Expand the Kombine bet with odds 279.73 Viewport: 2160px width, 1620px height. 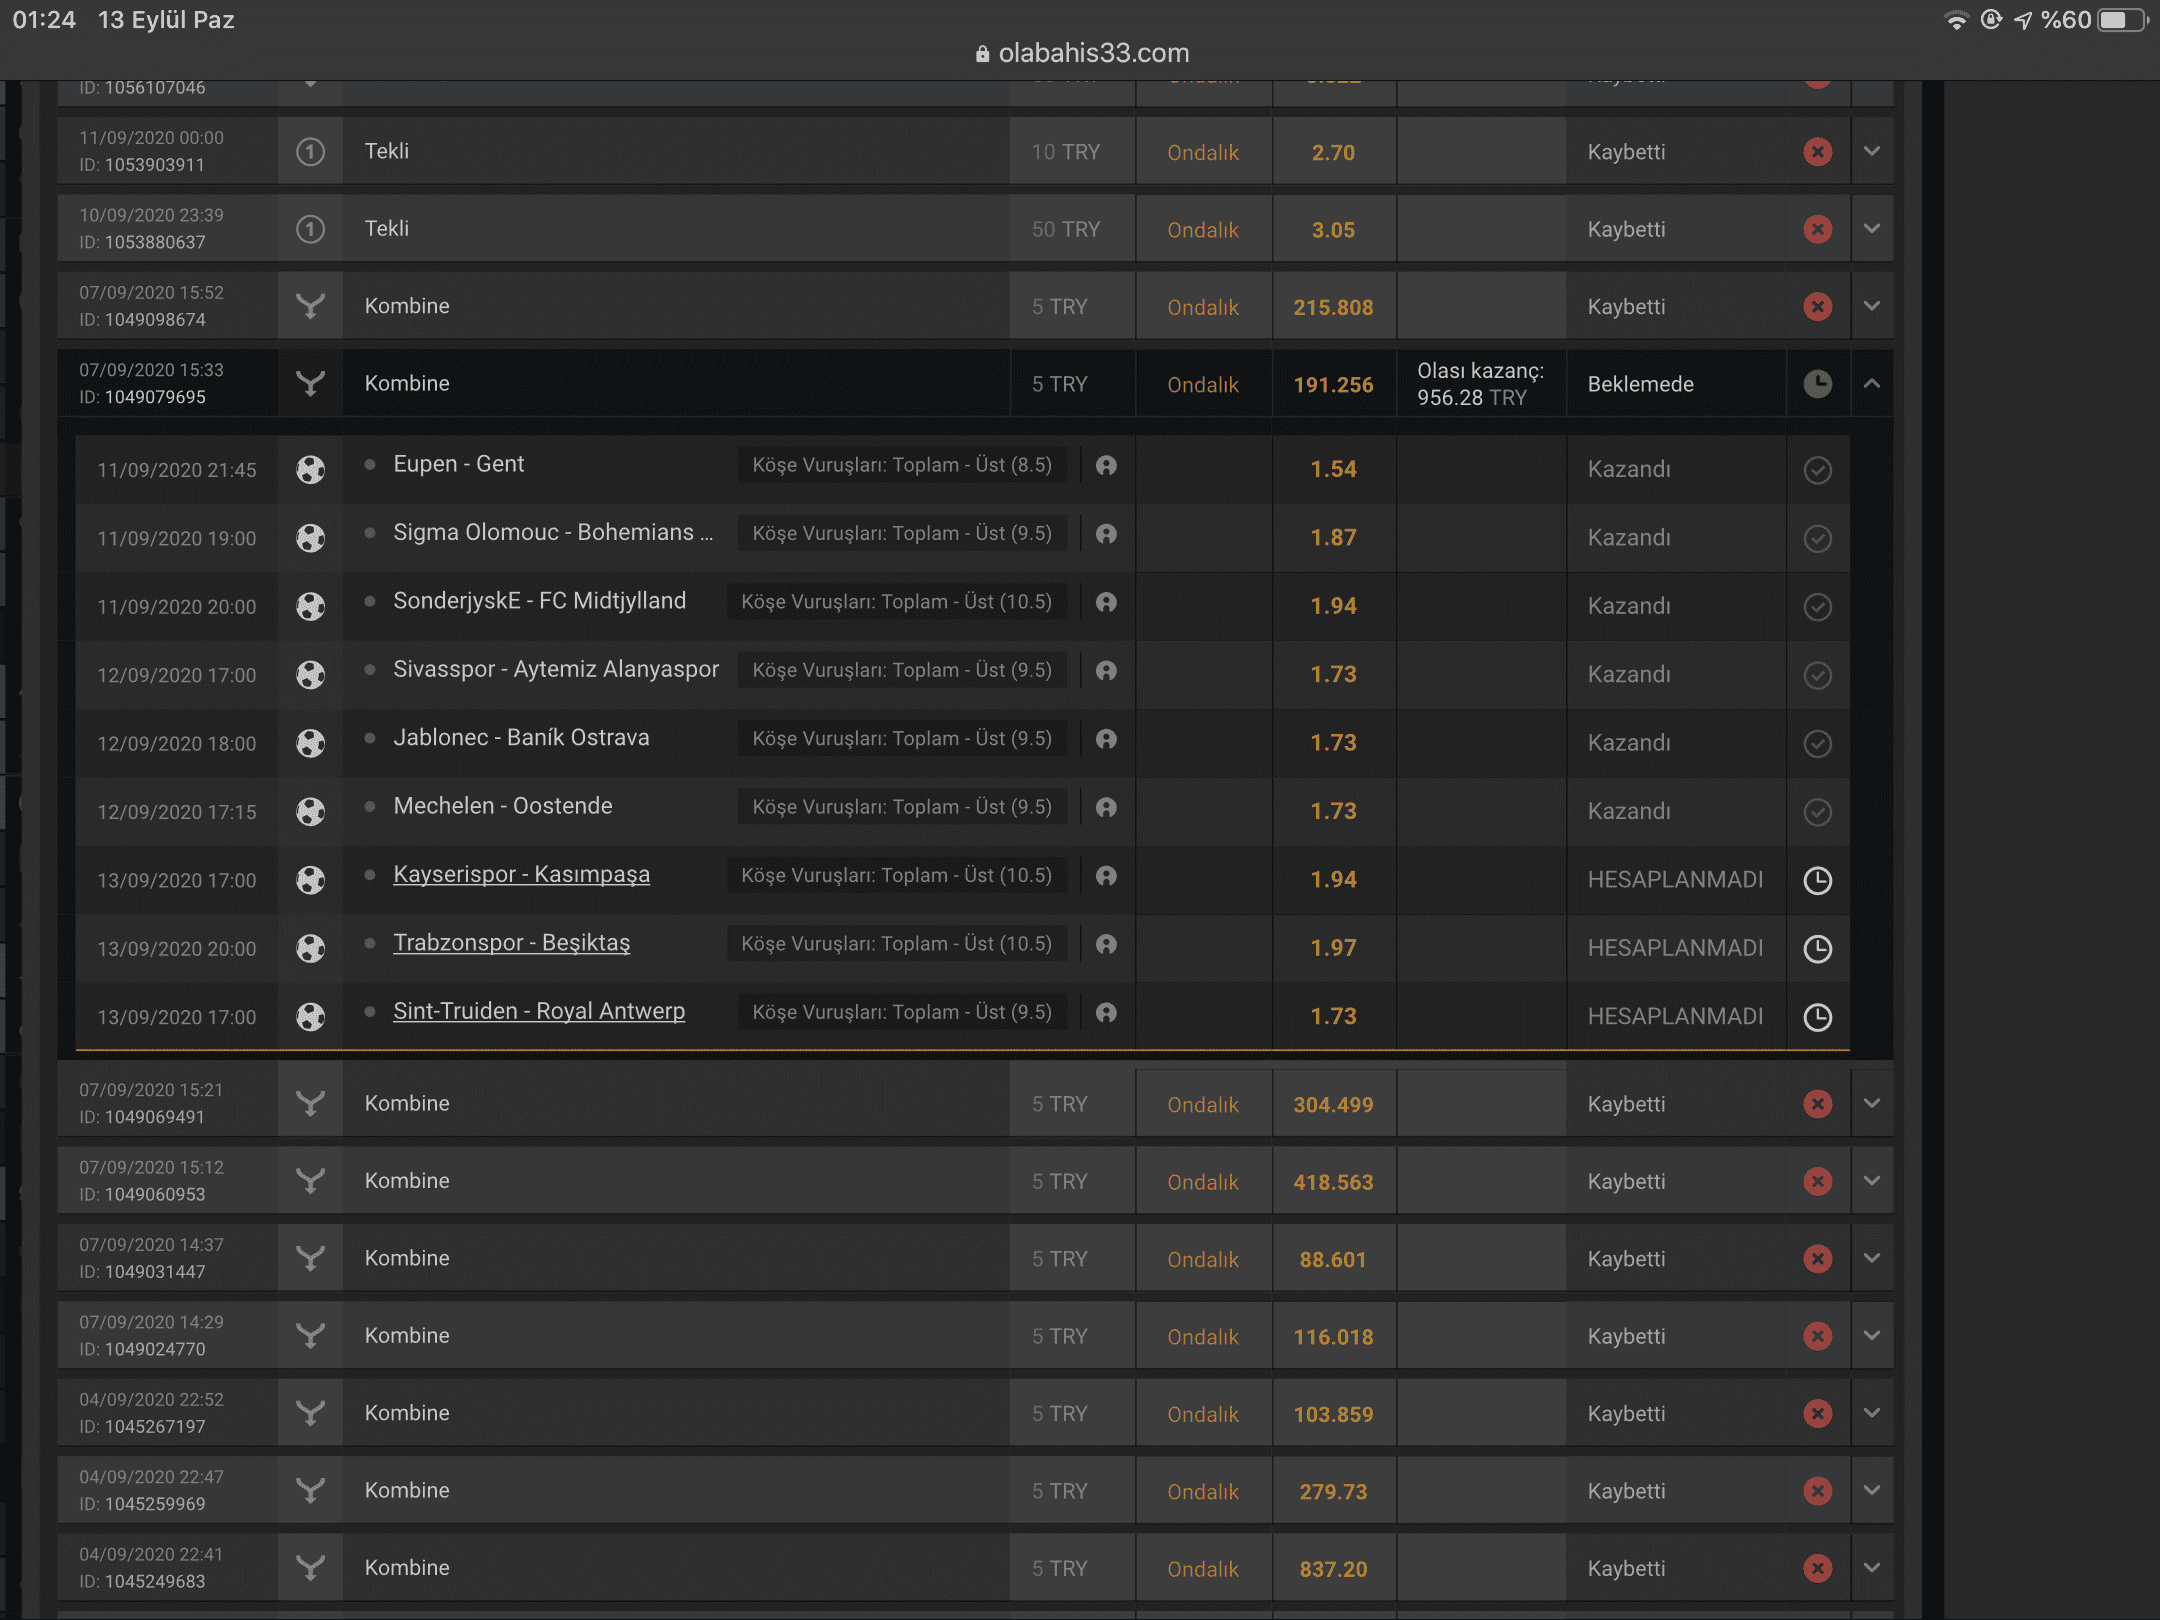[x=1872, y=1490]
